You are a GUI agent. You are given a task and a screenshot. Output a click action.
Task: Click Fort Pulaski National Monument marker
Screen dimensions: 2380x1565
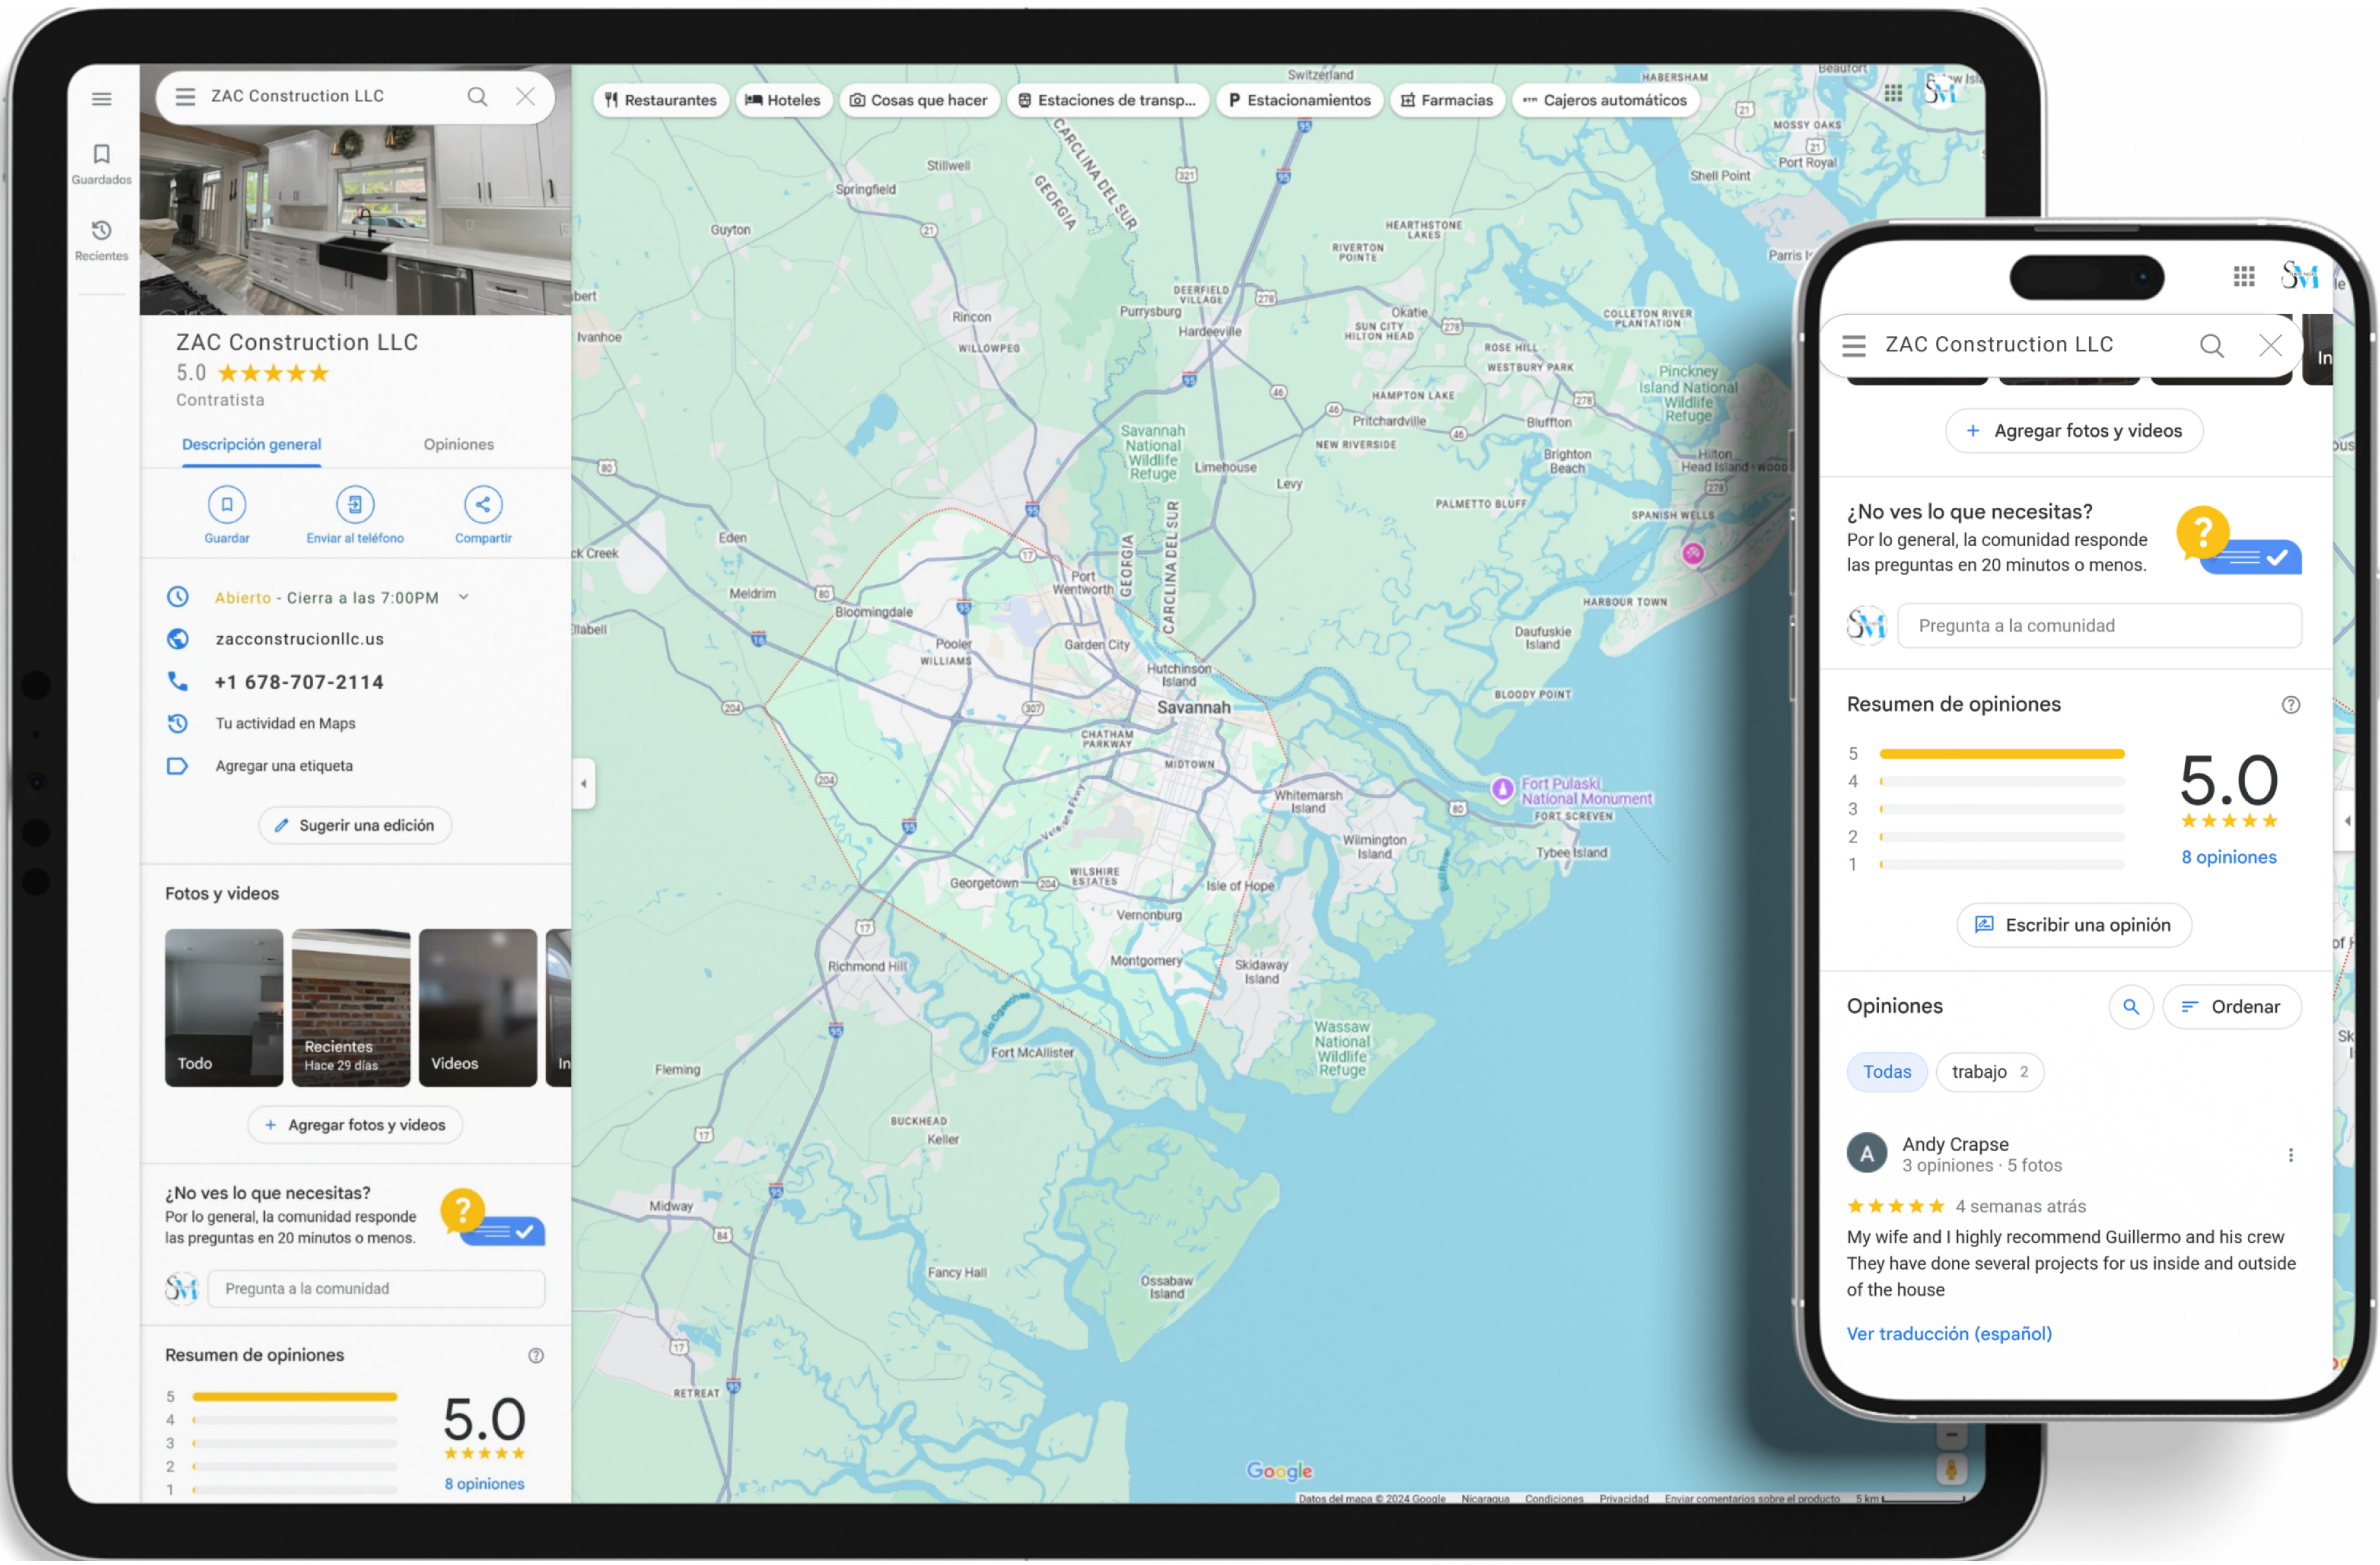1503,791
